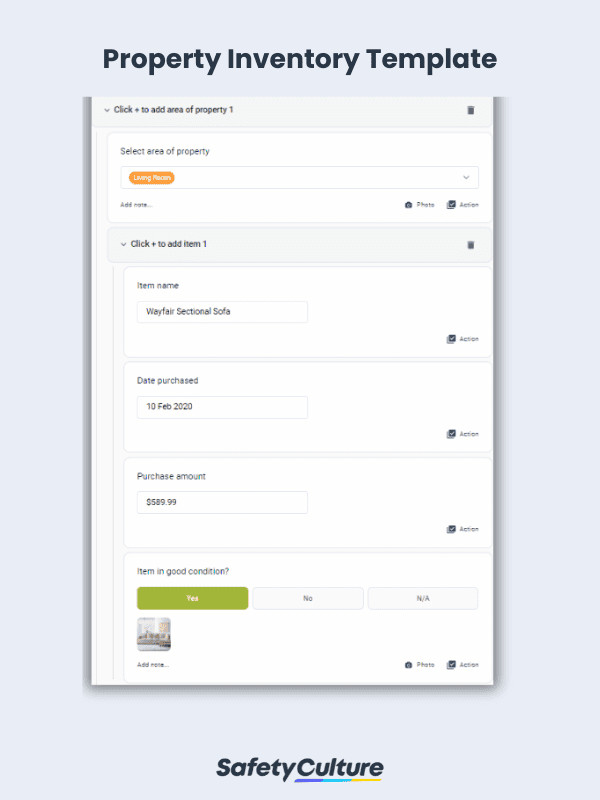Choose 'No' for item condition
Viewport: 600px width, 800px height.
(307, 597)
